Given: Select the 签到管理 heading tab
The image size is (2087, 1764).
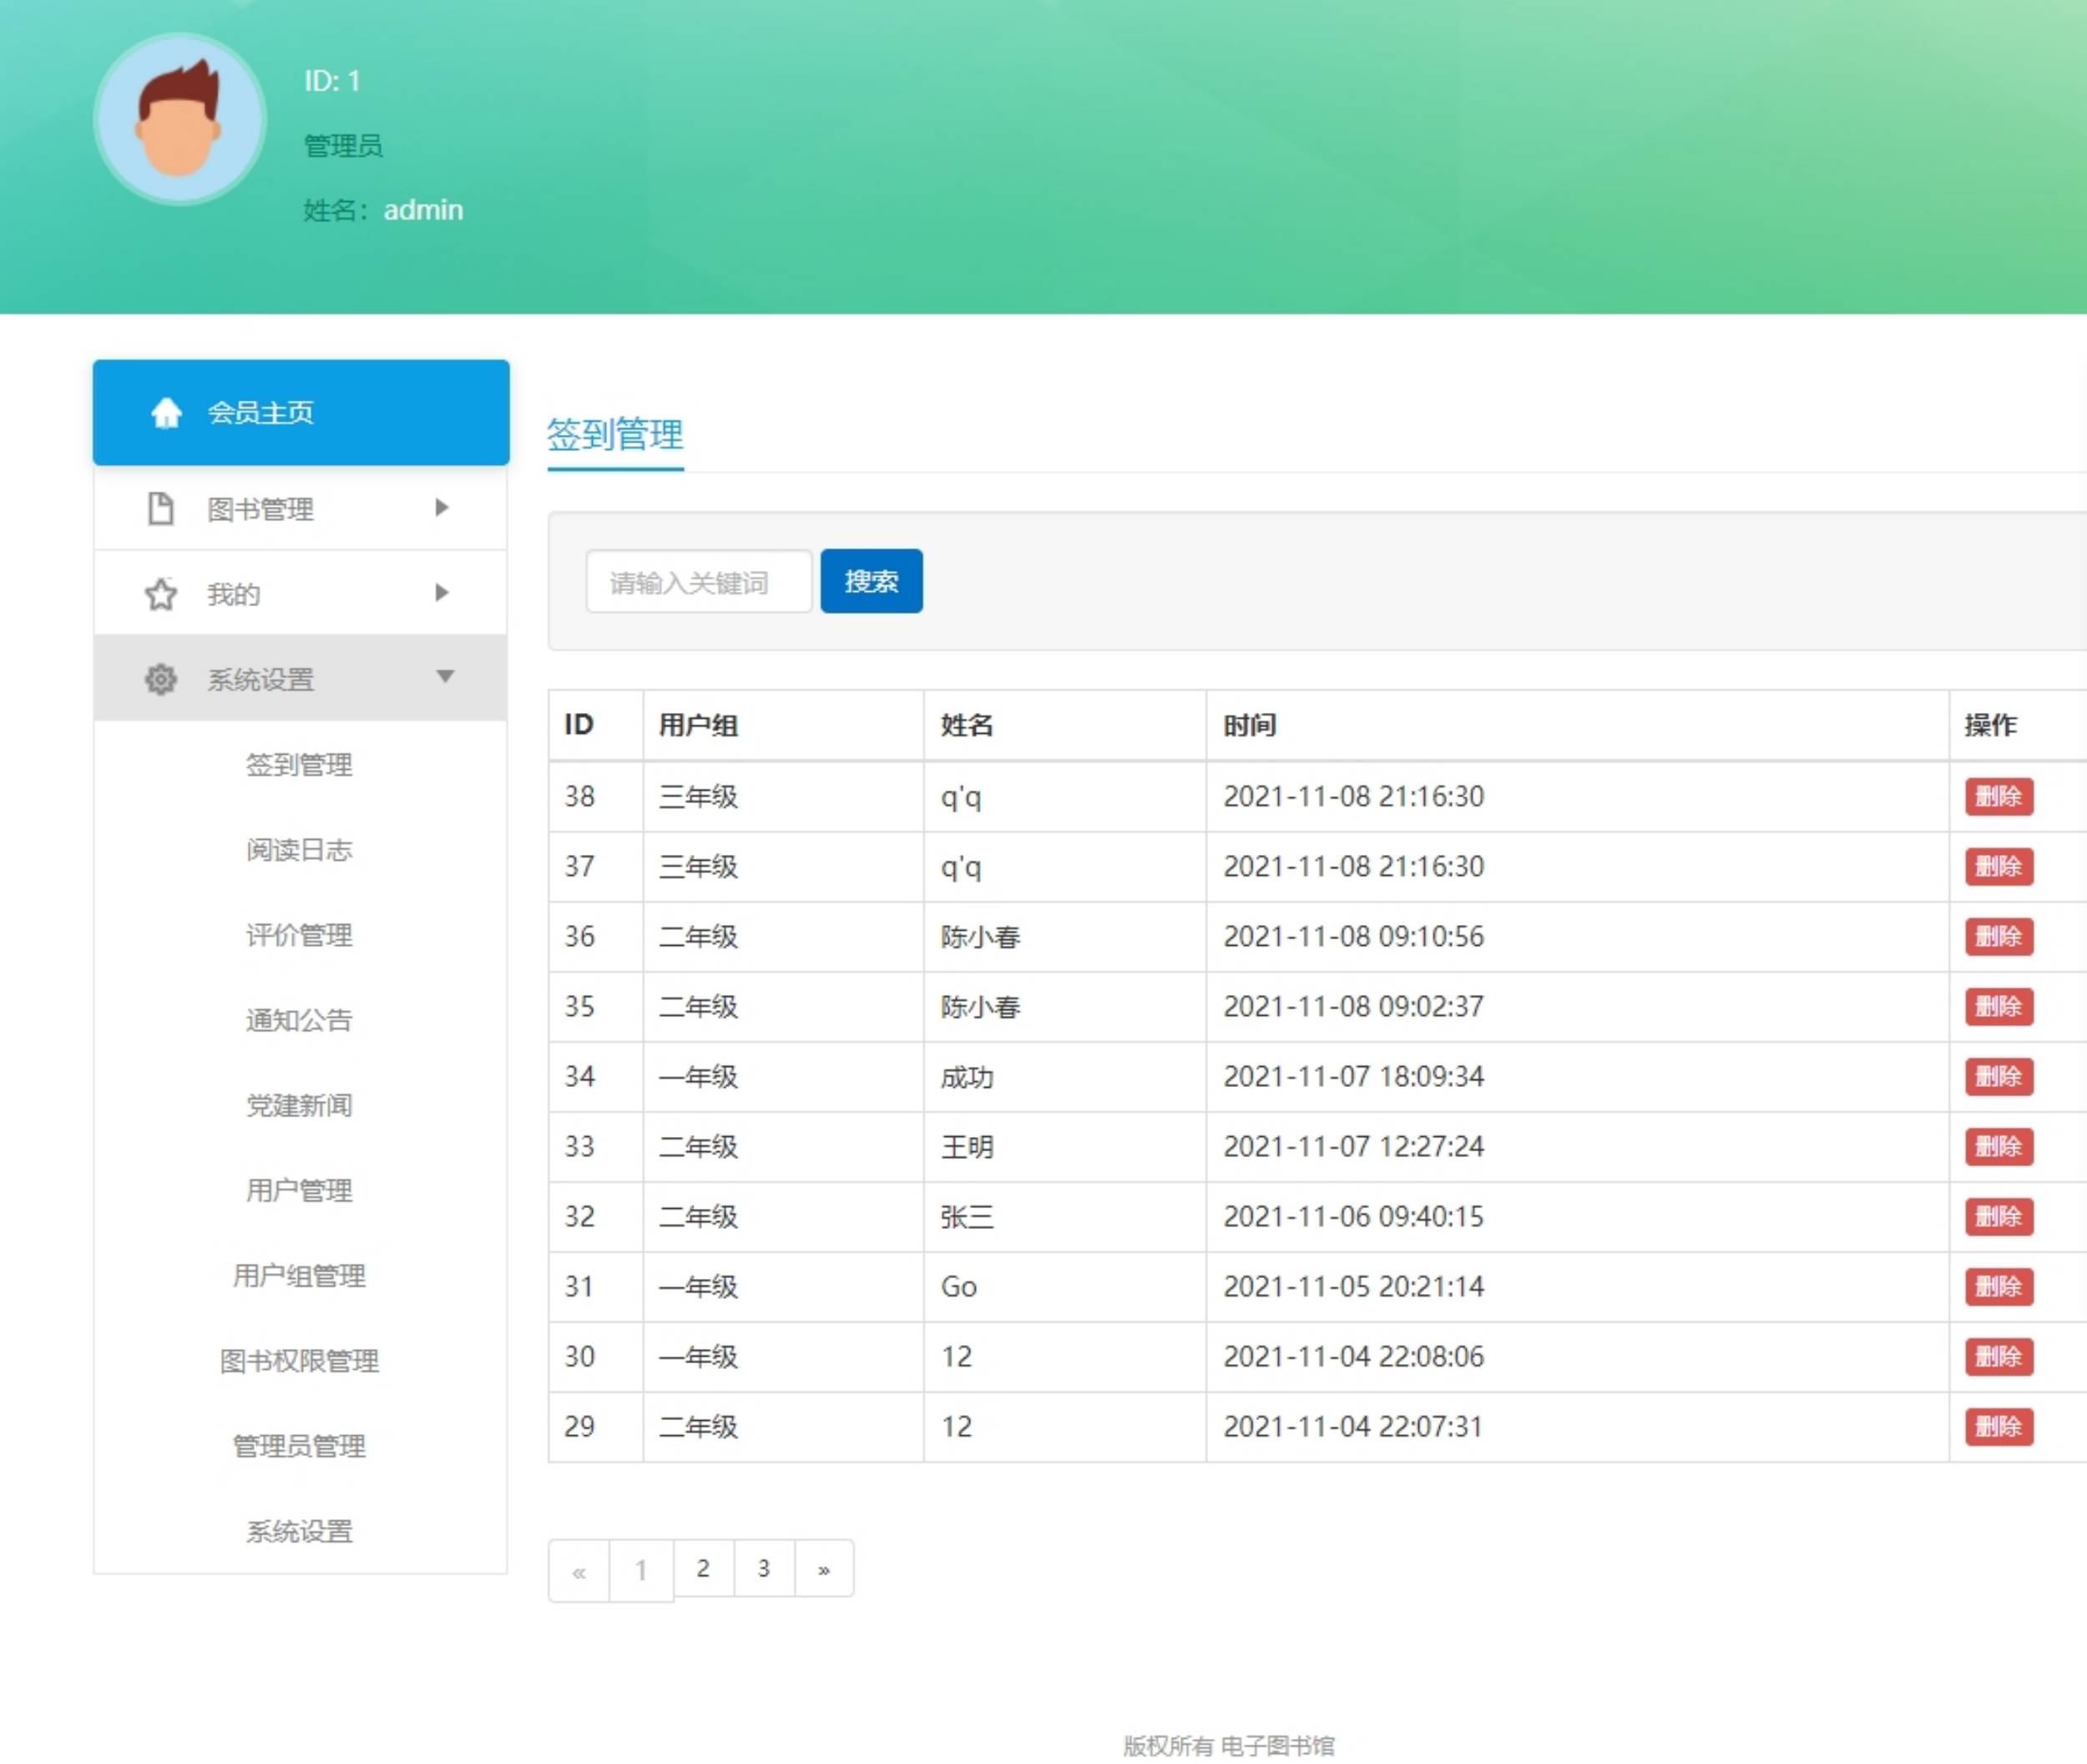Looking at the screenshot, I should [x=615, y=435].
